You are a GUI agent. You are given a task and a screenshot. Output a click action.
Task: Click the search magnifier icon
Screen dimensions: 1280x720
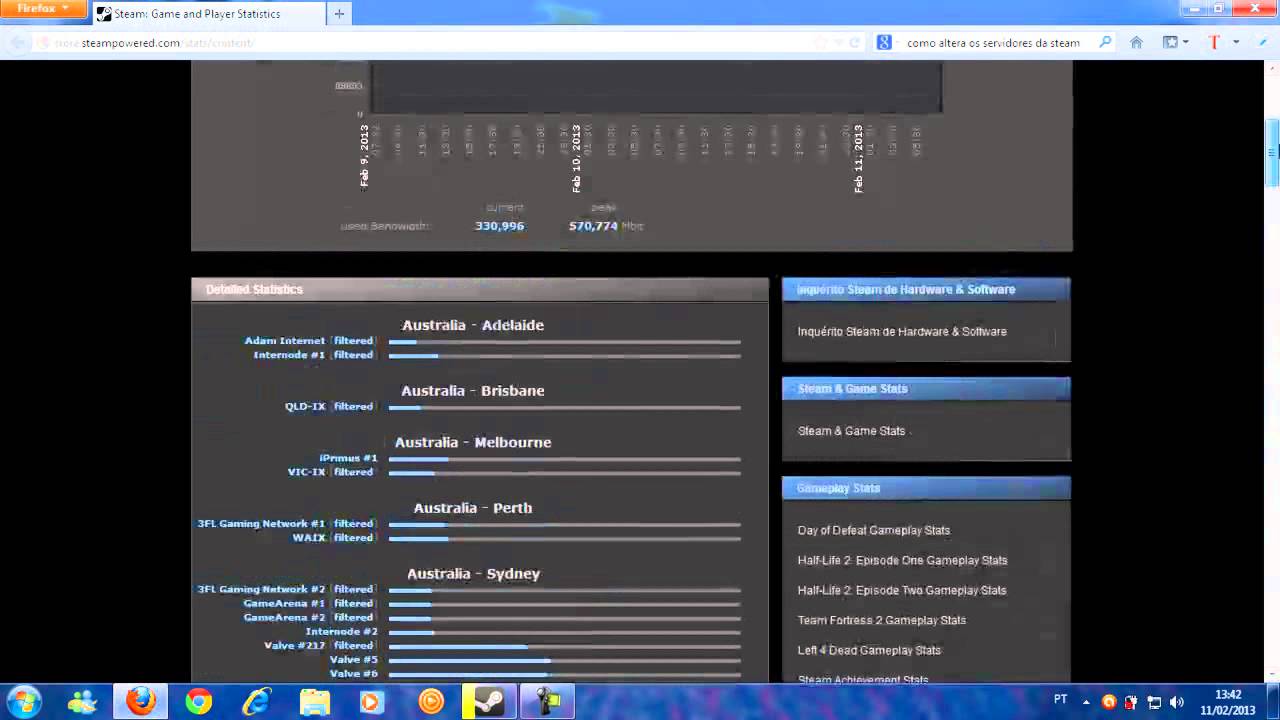[1105, 42]
